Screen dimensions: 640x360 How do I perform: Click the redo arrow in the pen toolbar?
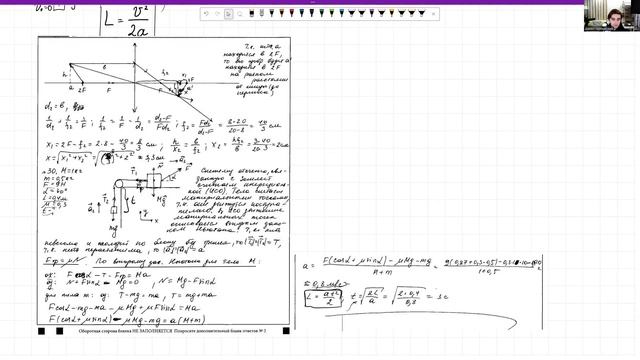point(218,14)
